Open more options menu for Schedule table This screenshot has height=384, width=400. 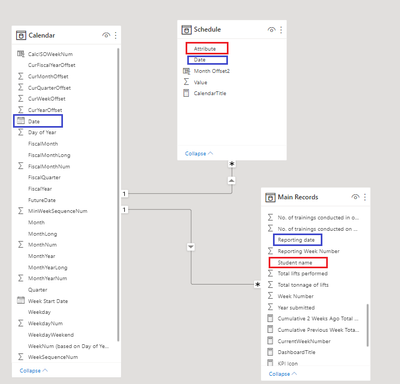click(x=281, y=30)
